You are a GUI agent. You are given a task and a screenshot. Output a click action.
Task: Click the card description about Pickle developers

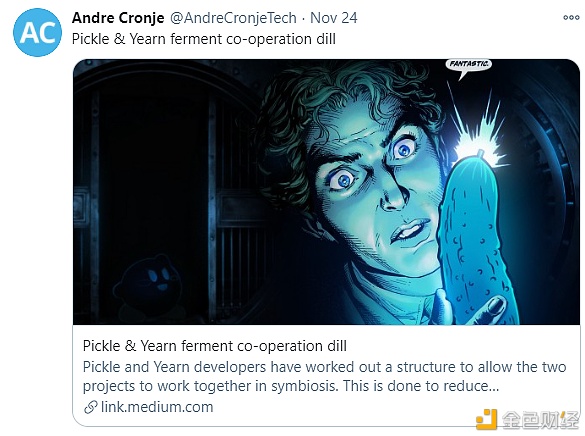324,376
